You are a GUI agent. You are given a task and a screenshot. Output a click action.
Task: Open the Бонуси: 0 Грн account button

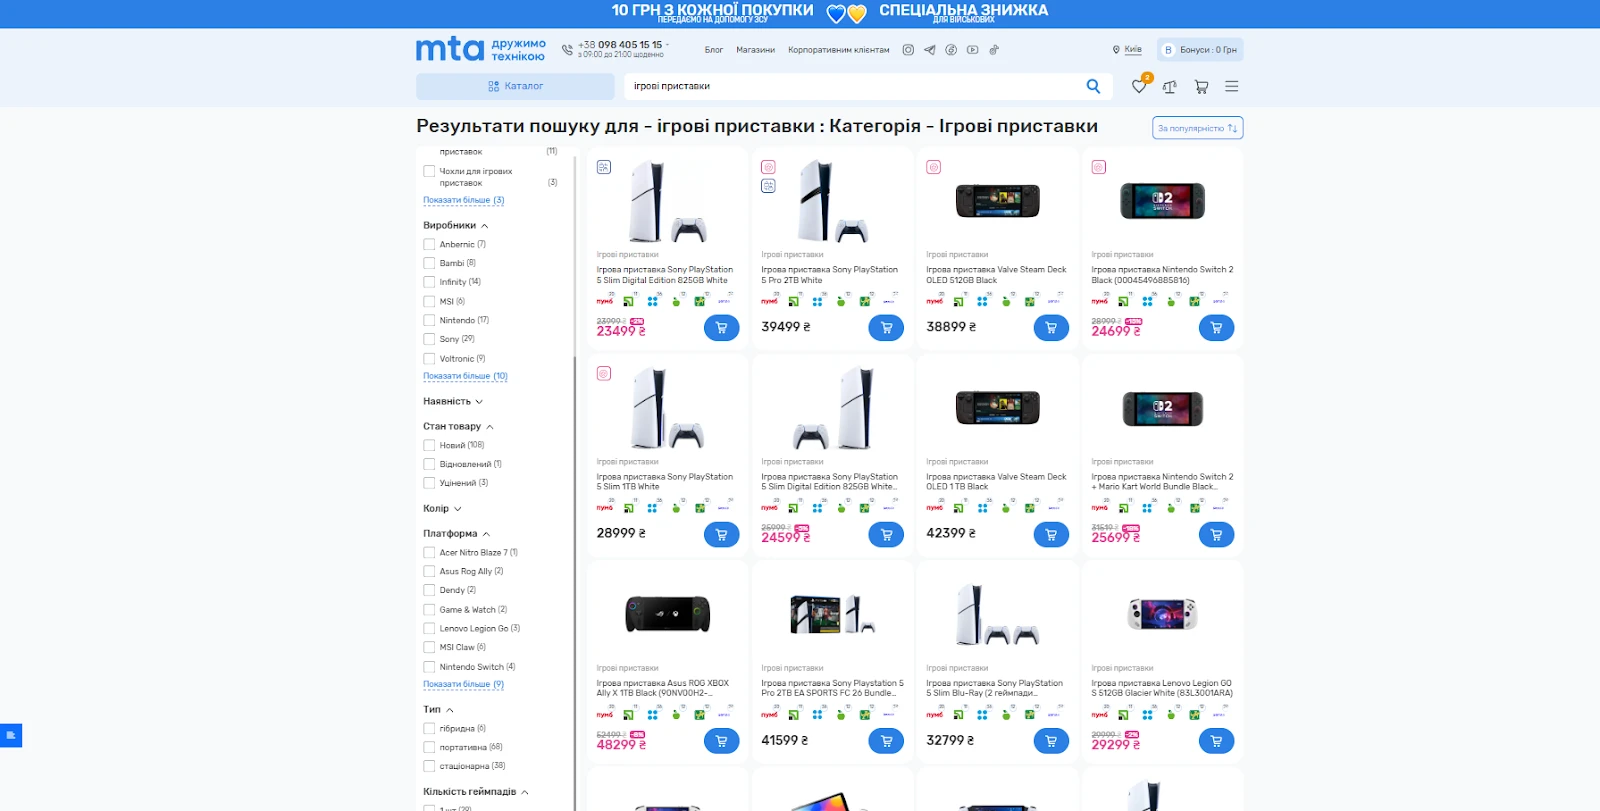[x=1200, y=50]
